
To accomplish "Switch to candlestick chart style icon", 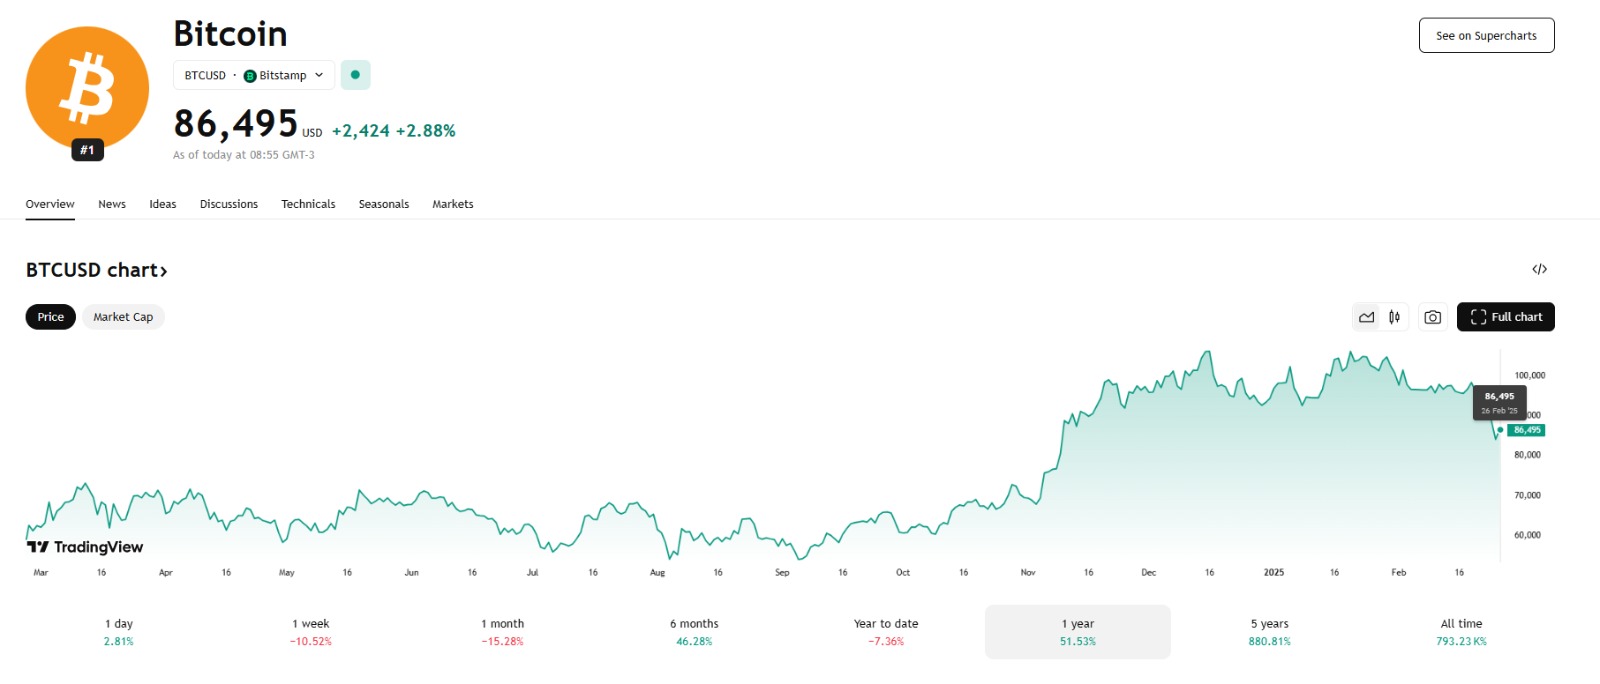I will (x=1394, y=317).
